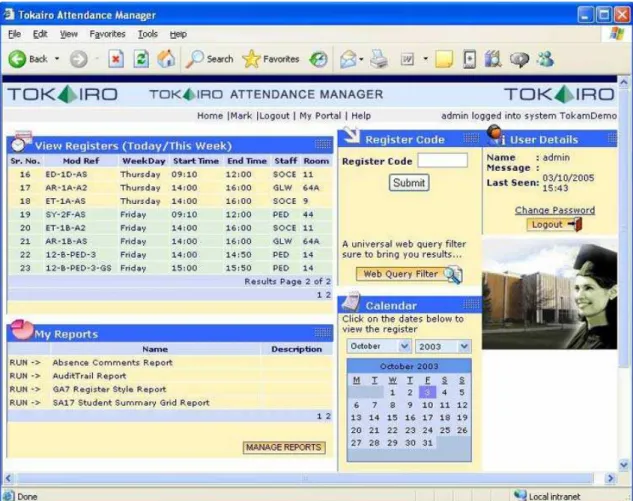Click the browser Back button
This screenshot has height=501, width=633.
(27, 59)
